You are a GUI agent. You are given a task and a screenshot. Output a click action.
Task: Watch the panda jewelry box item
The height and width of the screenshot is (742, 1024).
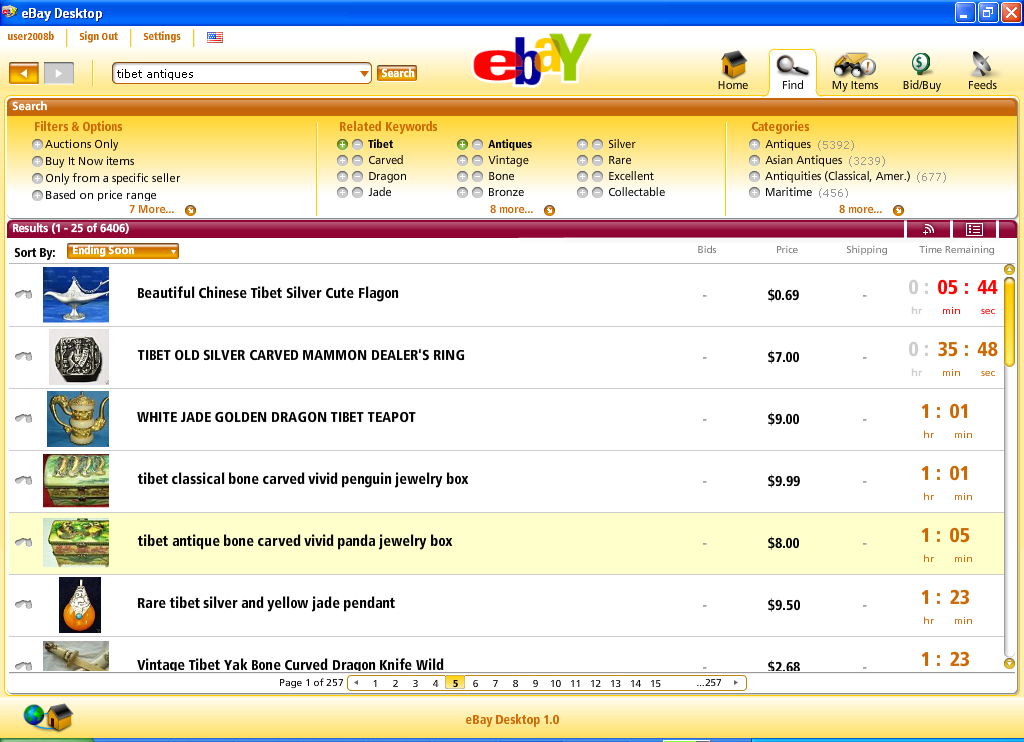coord(24,542)
